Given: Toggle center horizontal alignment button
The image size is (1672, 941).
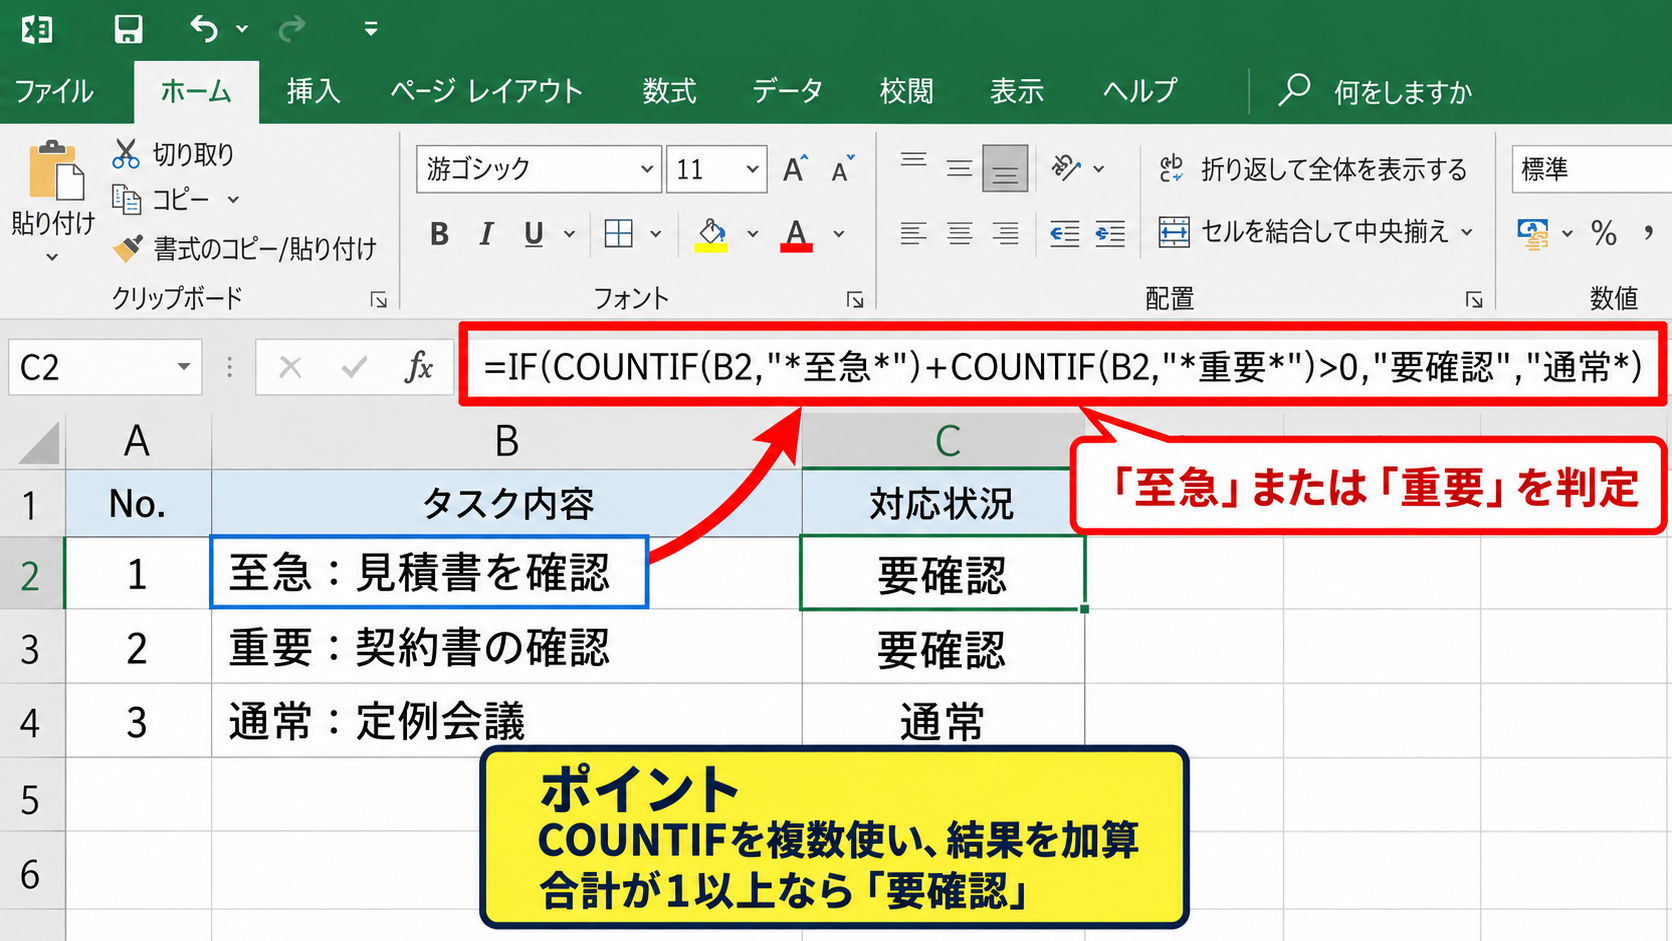Looking at the screenshot, I should coord(960,234).
